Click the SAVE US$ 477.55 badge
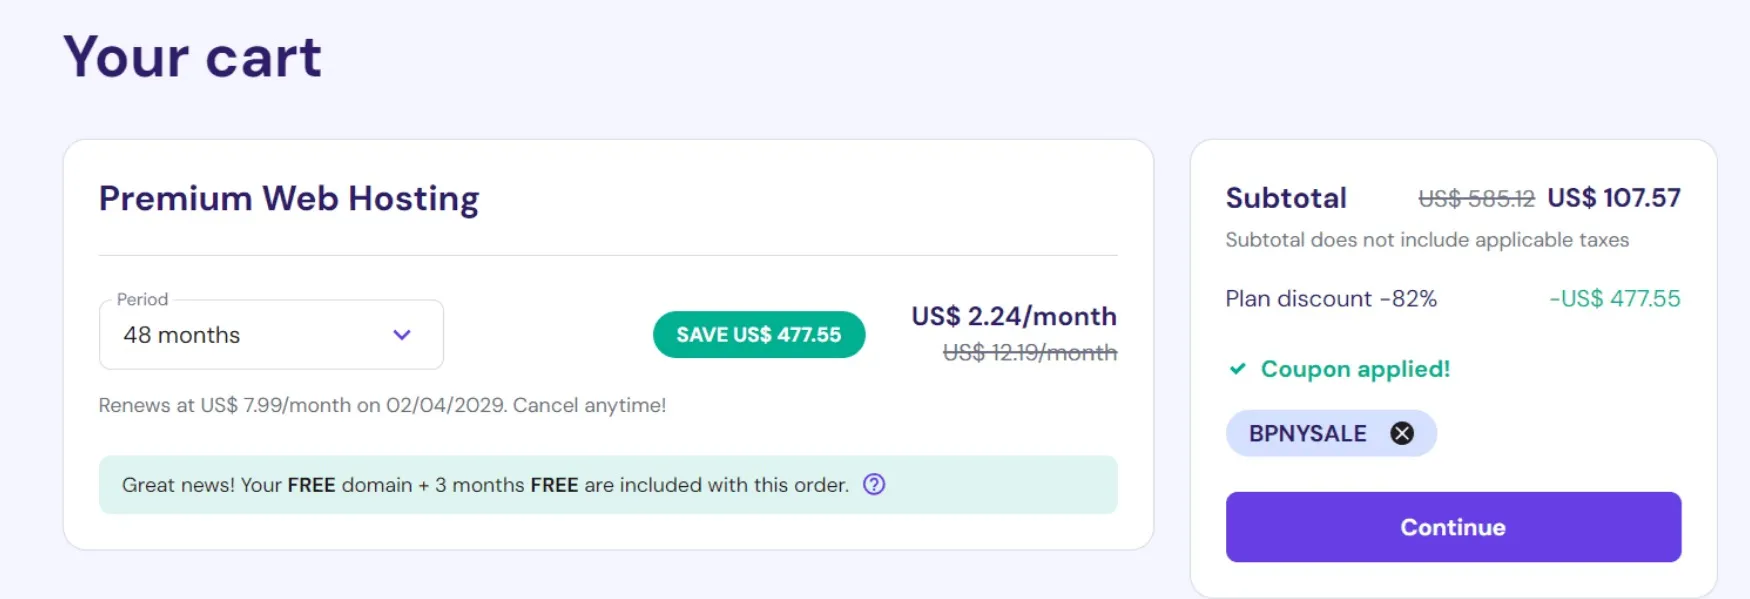The height and width of the screenshot is (599, 1750). pyautogui.click(x=758, y=334)
